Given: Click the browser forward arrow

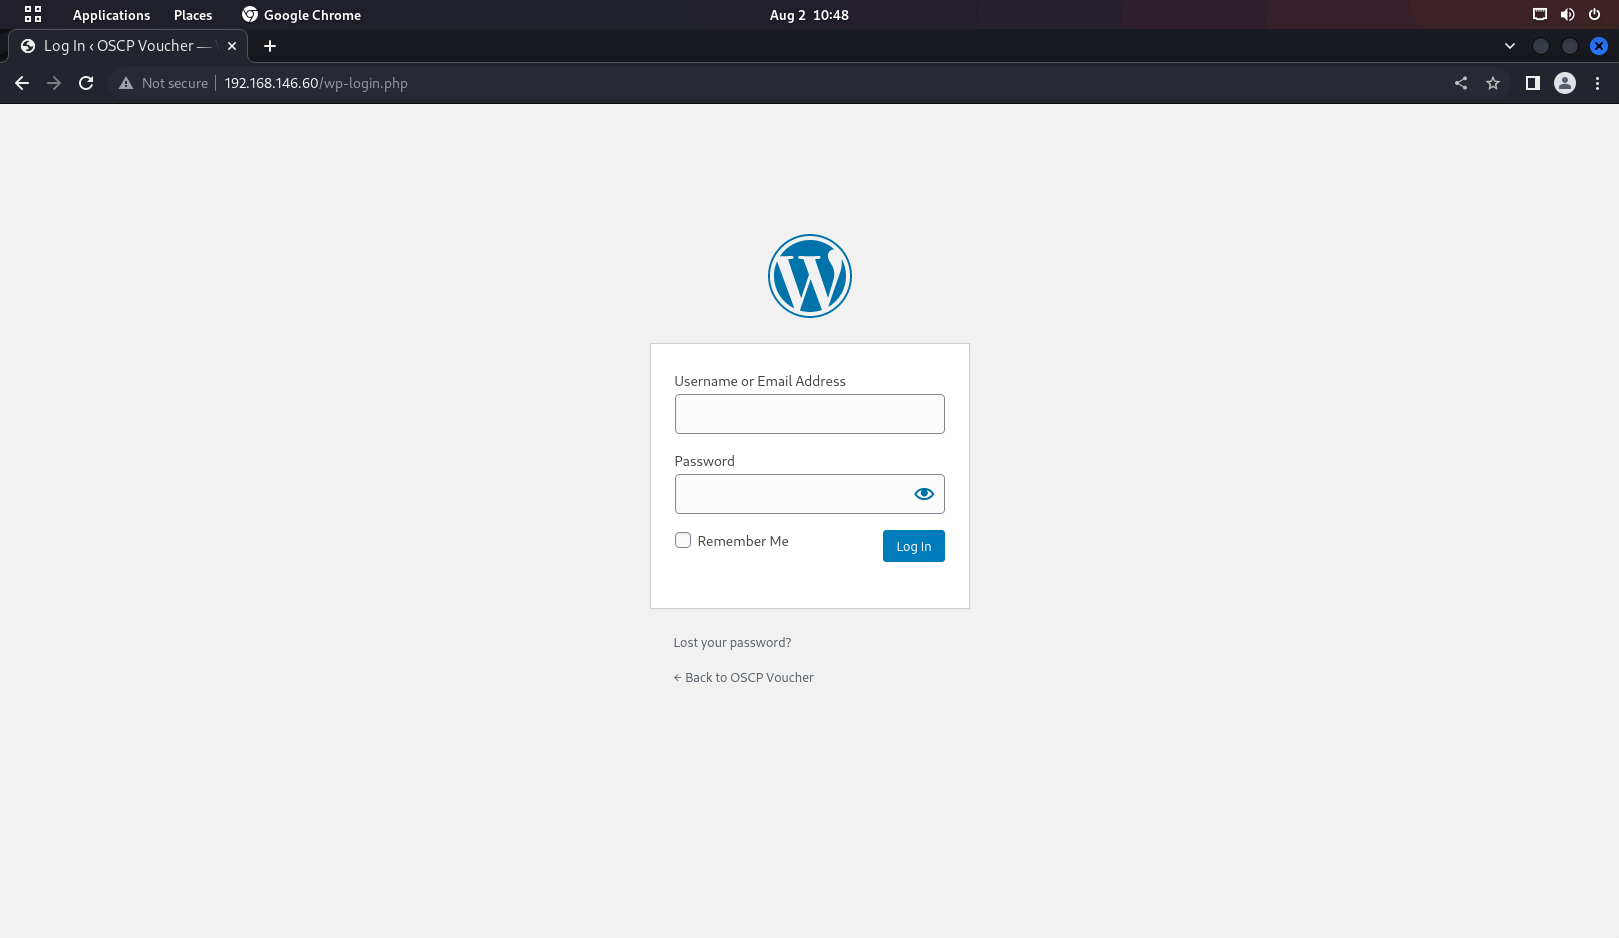Looking at the screenshot, I should tap(54, 83).
